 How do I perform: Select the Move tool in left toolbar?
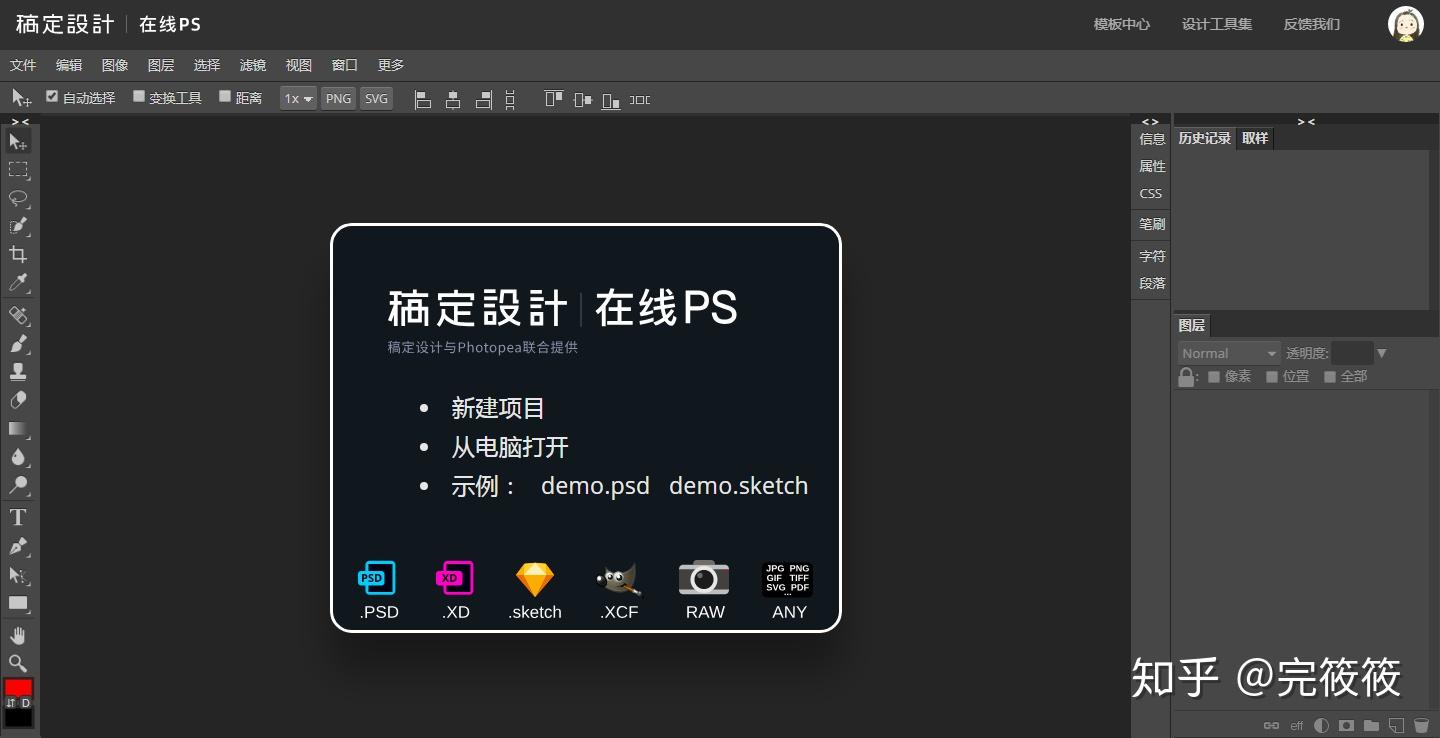pos(18,142)
